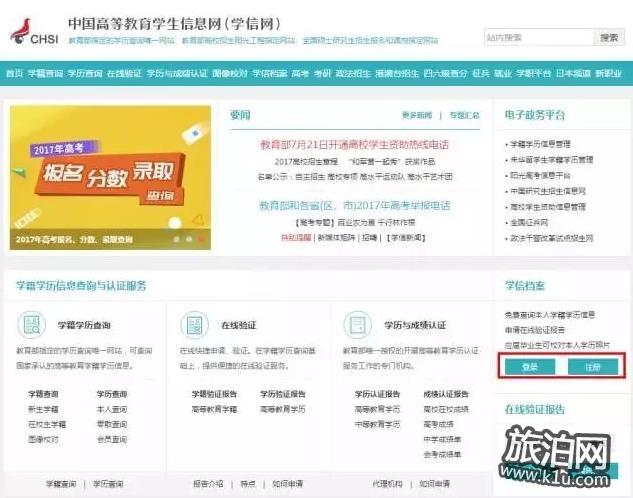Open the 新媒体矩阵 link
633x498 pixels.
click(336, 238)
